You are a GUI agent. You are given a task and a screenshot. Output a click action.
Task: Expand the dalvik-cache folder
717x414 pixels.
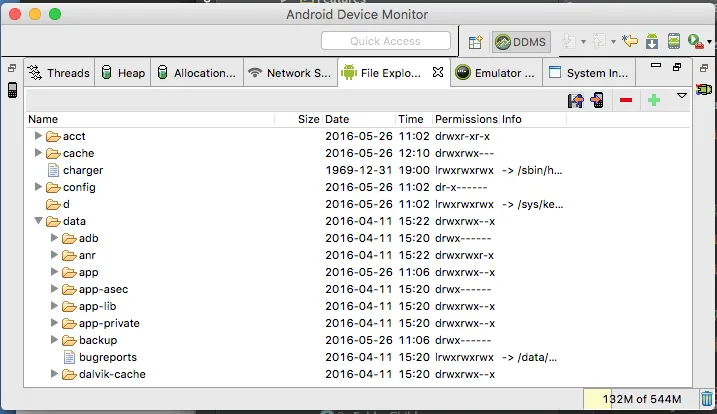click(54, 373)
